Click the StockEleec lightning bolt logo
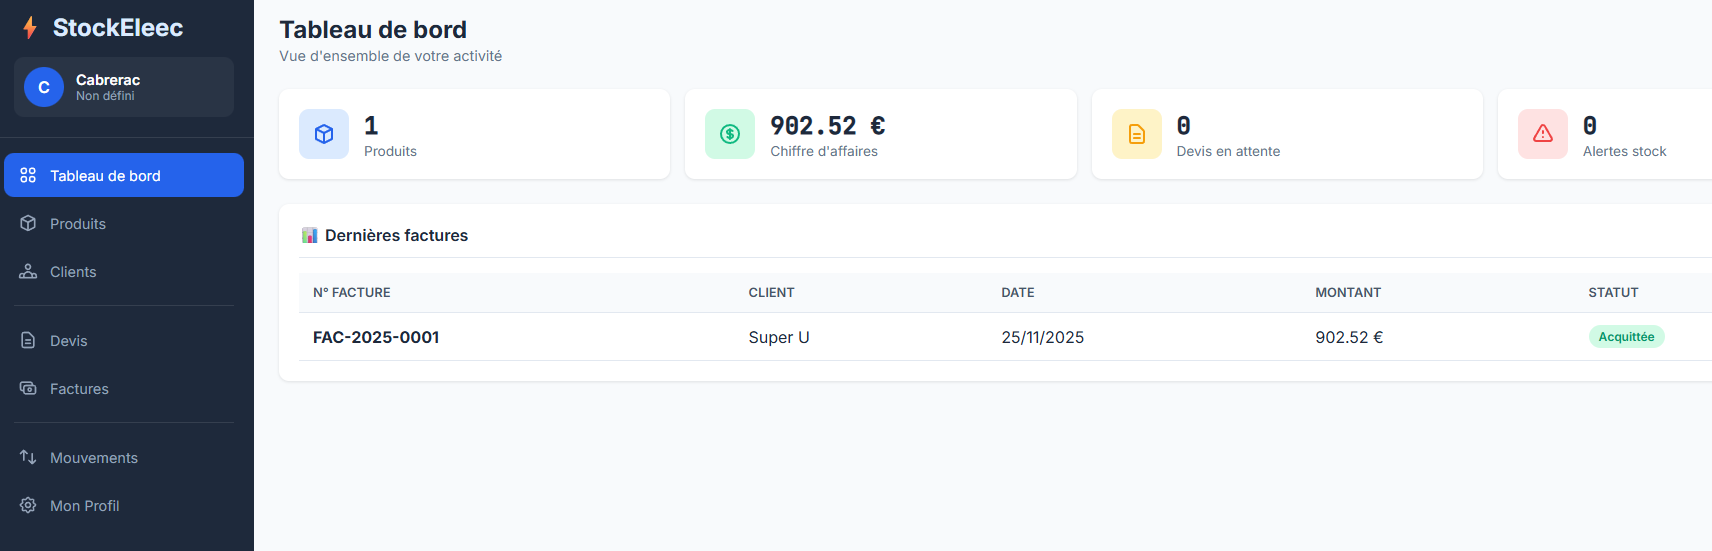 [30, 28]
